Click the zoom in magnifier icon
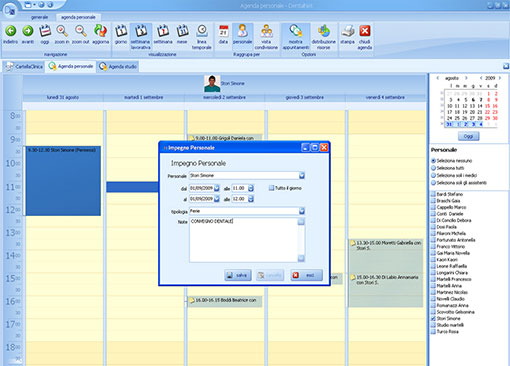Viewport: 510px width, 366px height. [62, 31]
